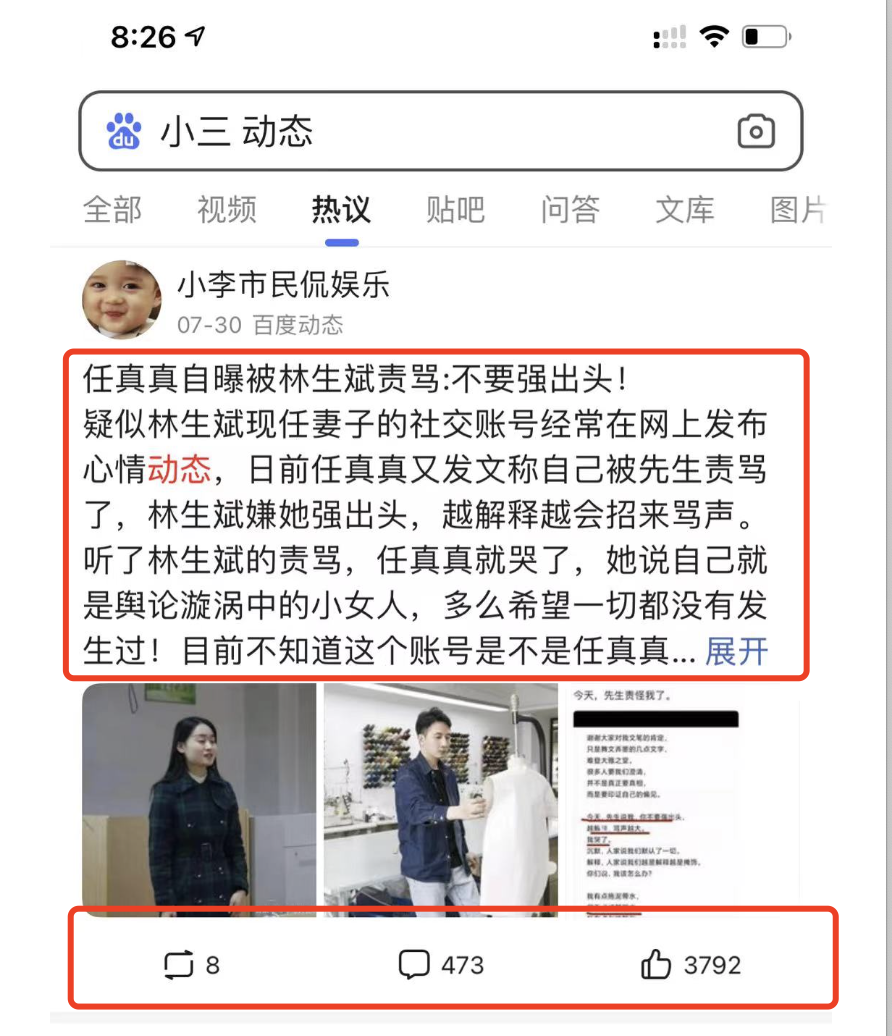
Task: Tap the location arrow beside the time
Action: click(x=196, y=36)
